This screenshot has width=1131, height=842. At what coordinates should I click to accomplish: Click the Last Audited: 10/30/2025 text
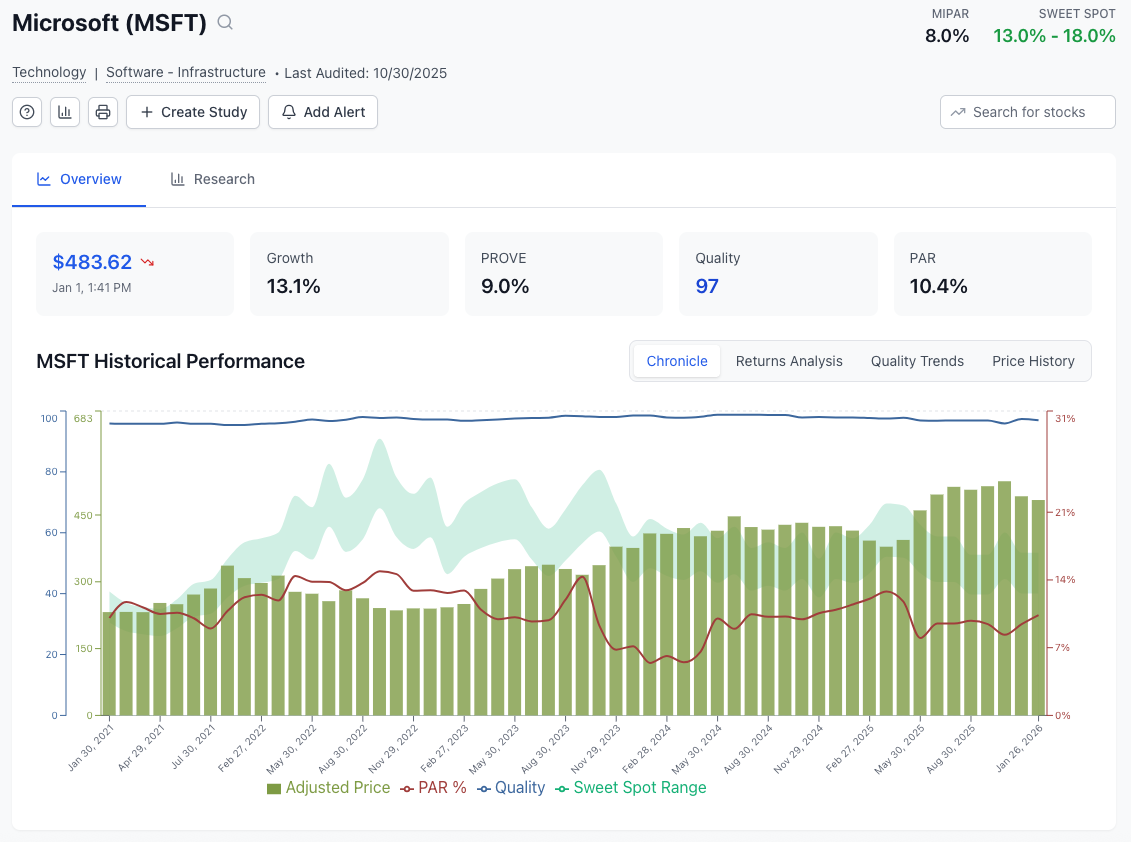click(366, 73)
